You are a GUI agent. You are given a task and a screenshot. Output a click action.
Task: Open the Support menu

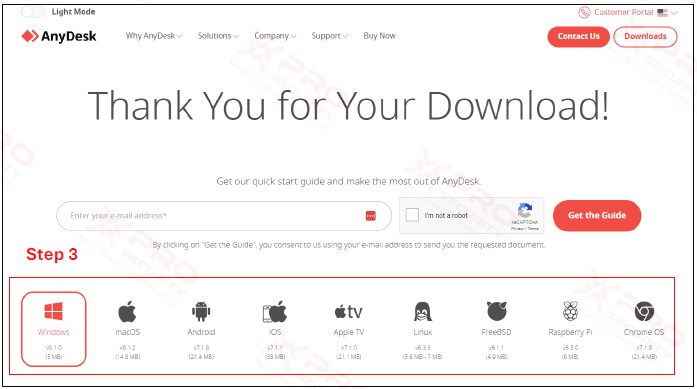point(330,36)
